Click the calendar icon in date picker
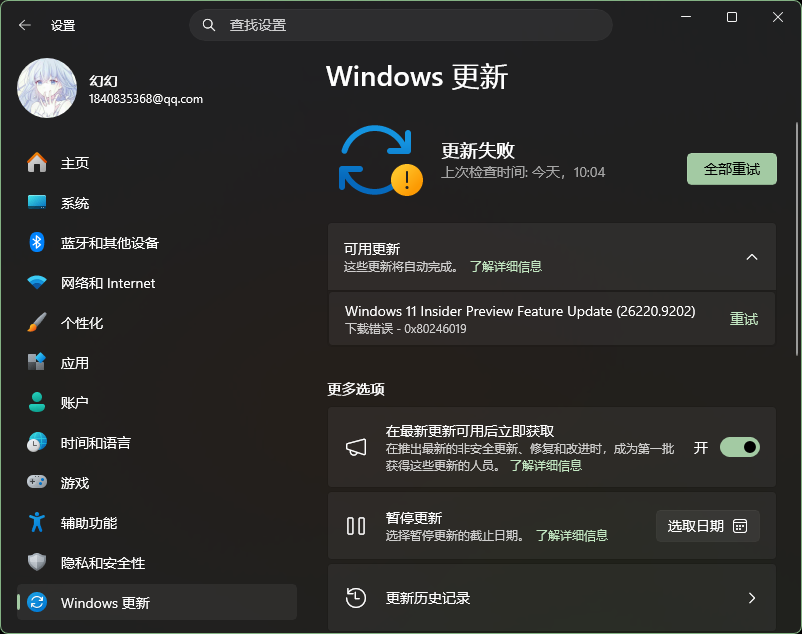 740,526
